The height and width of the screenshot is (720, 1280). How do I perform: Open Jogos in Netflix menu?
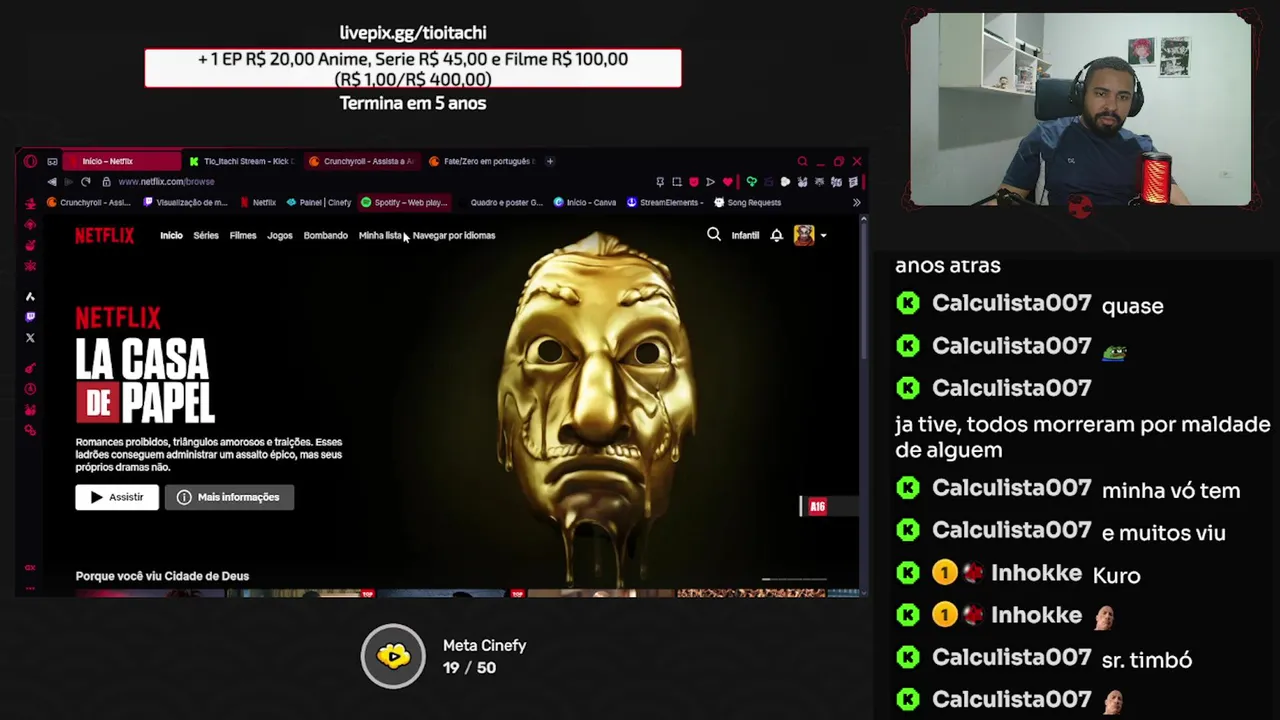(280, 235)
